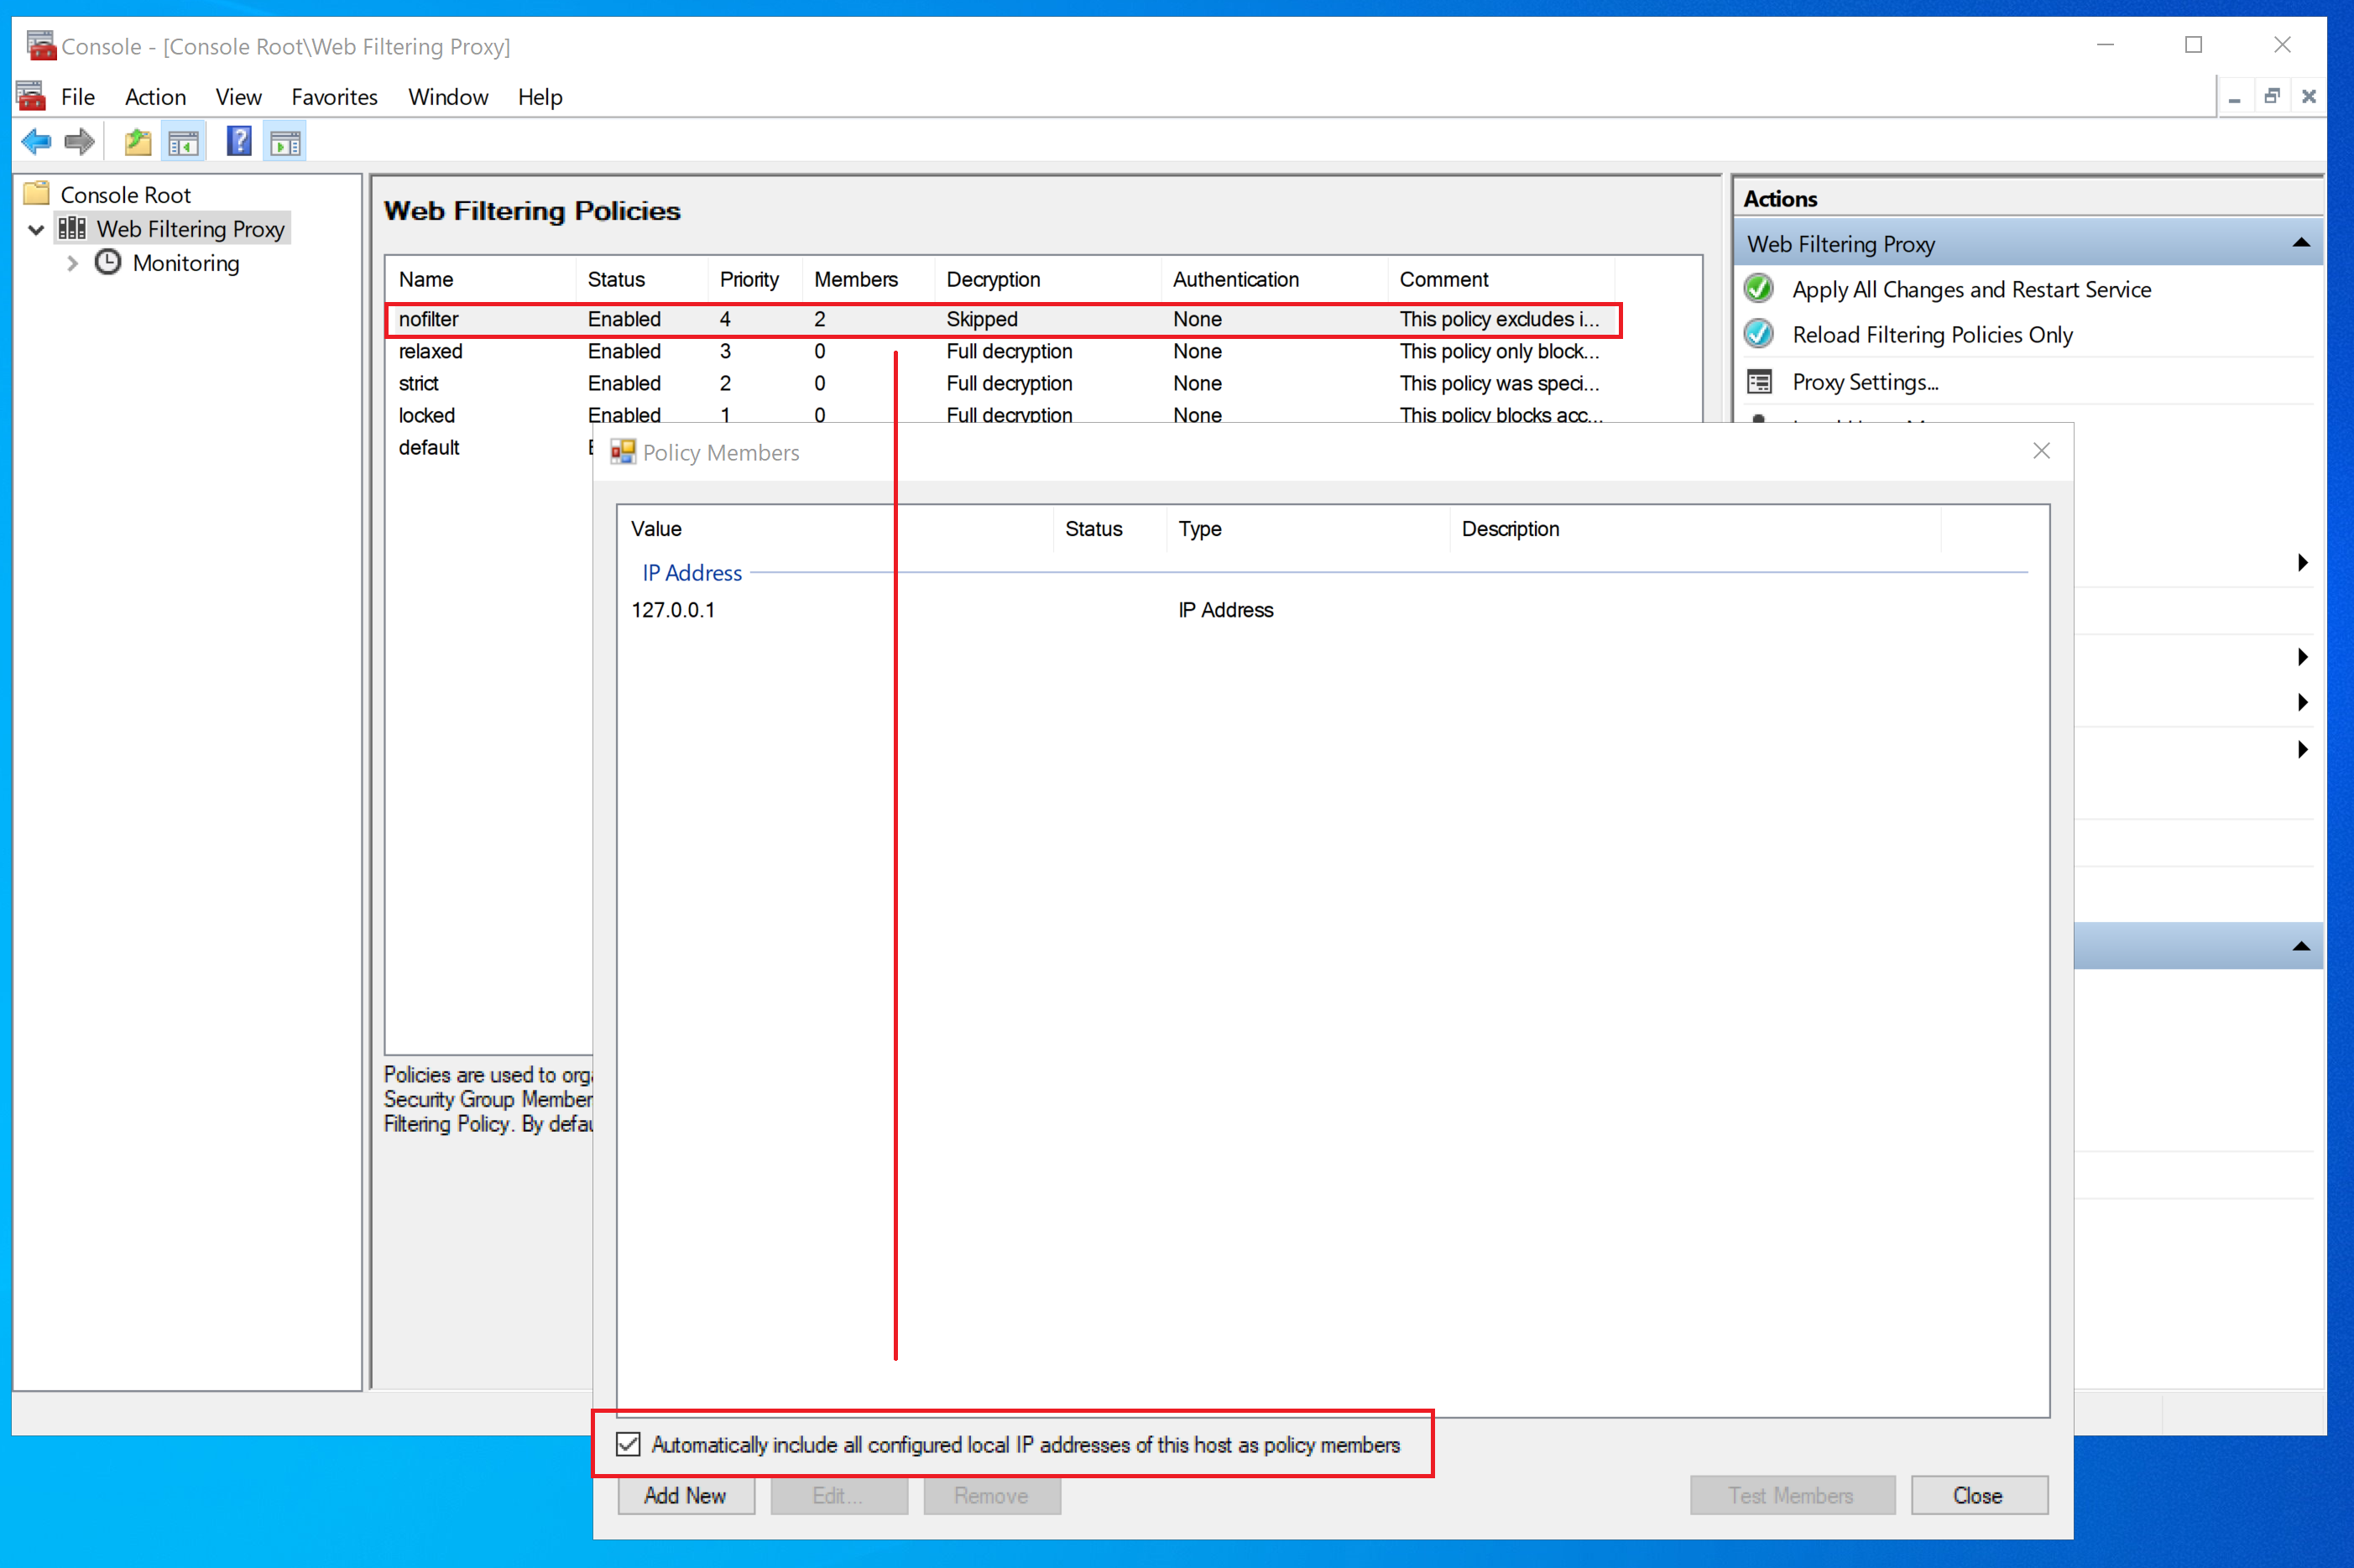
Task: Sort policies by Name column header
Action: click(x=481, y=279)
